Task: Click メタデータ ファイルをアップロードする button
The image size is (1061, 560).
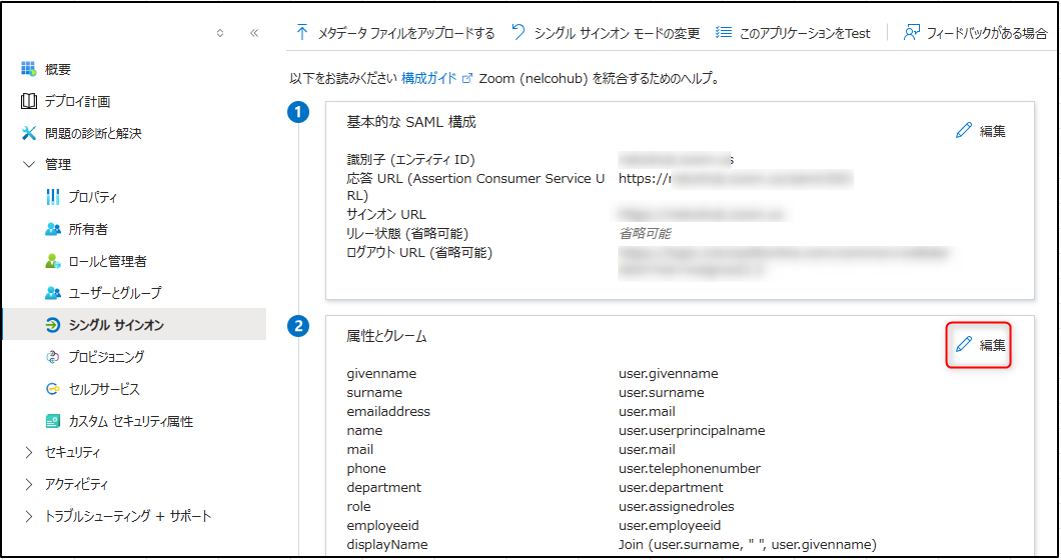Action: click(x=395, y=32)
